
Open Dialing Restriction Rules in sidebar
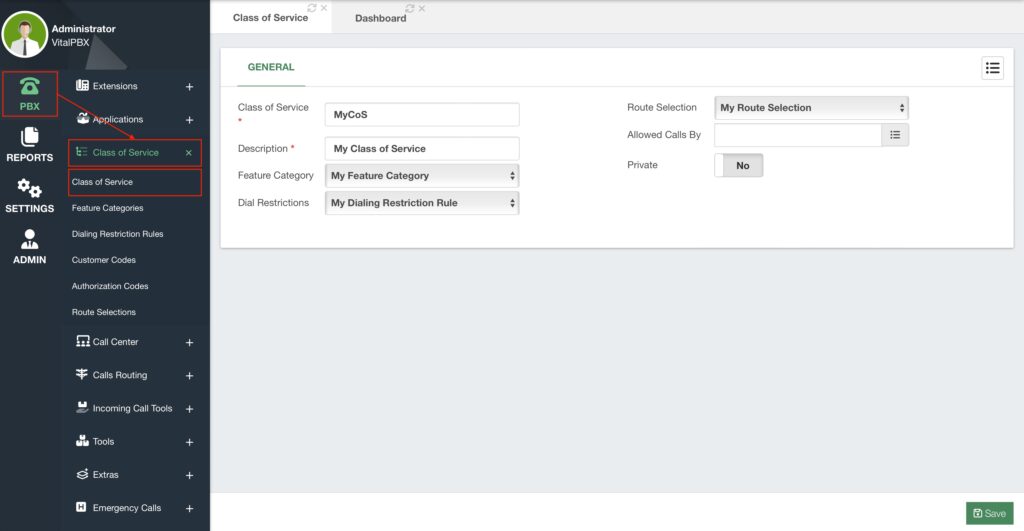tap(117, 234)
